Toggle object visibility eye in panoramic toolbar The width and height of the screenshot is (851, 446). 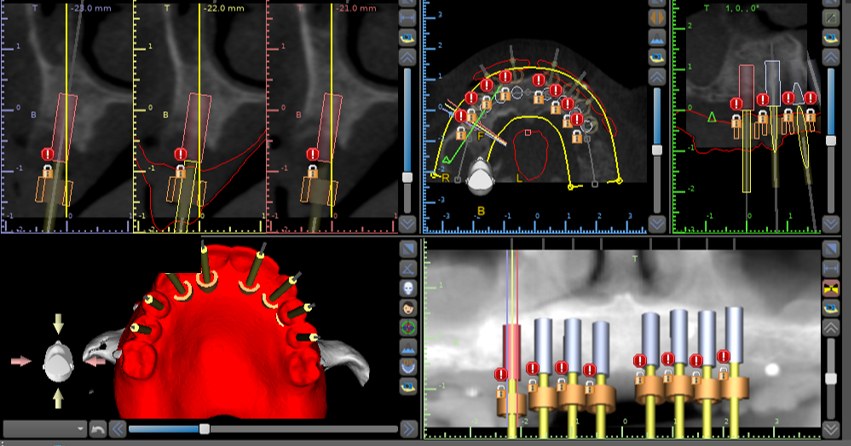[x=831, y=308]
